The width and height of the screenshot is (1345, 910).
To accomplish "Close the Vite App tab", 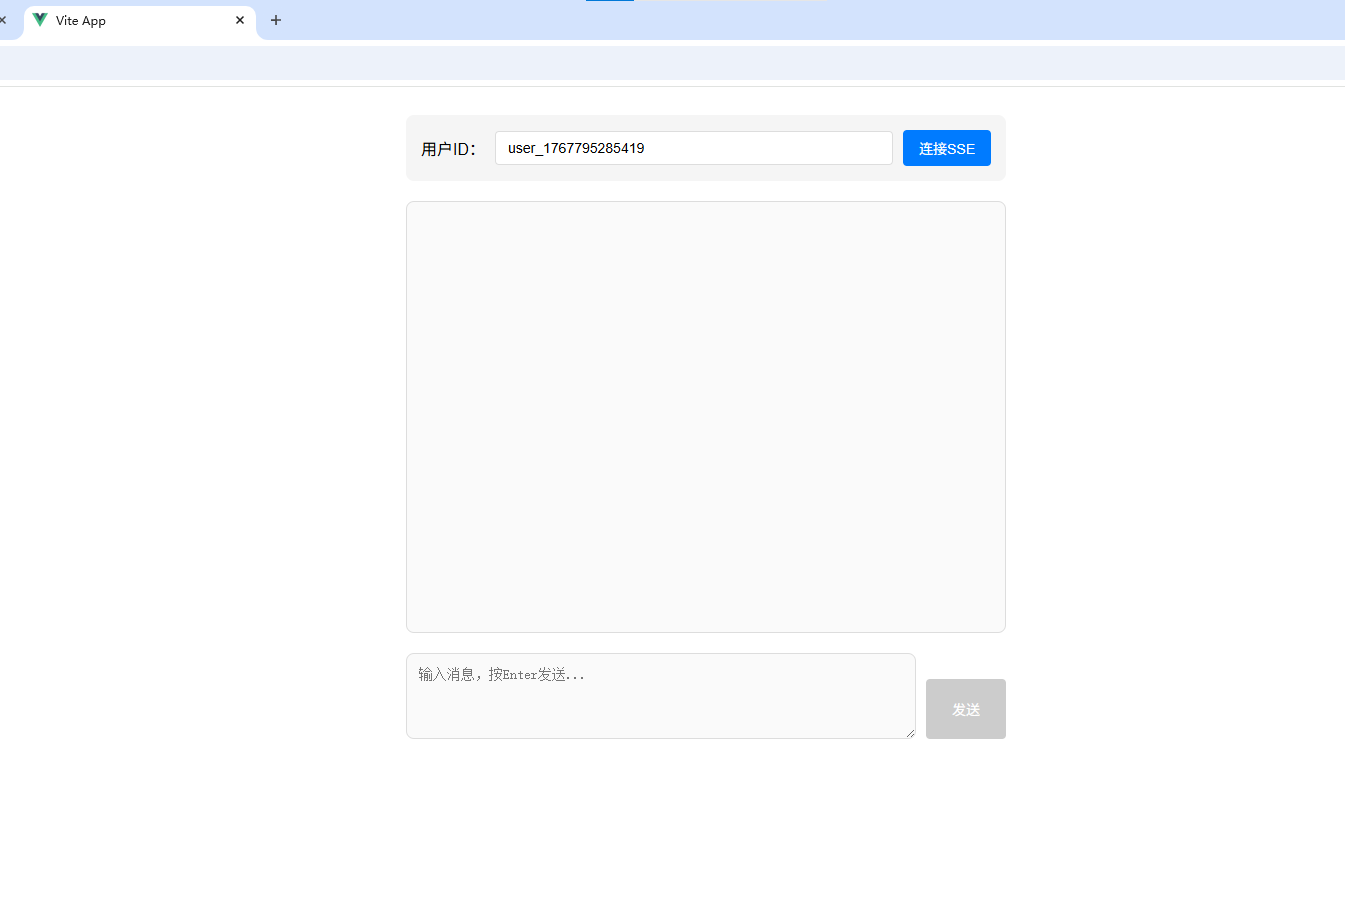I will pyautogui.click(x=240, y=20).
